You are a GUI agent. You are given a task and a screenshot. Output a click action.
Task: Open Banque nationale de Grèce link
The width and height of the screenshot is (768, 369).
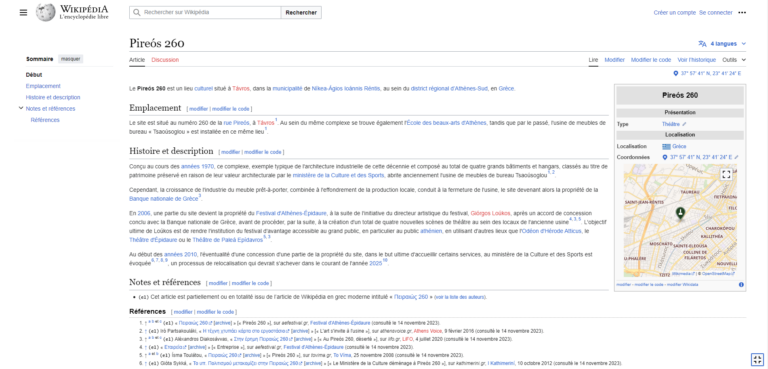pos(164,198)
